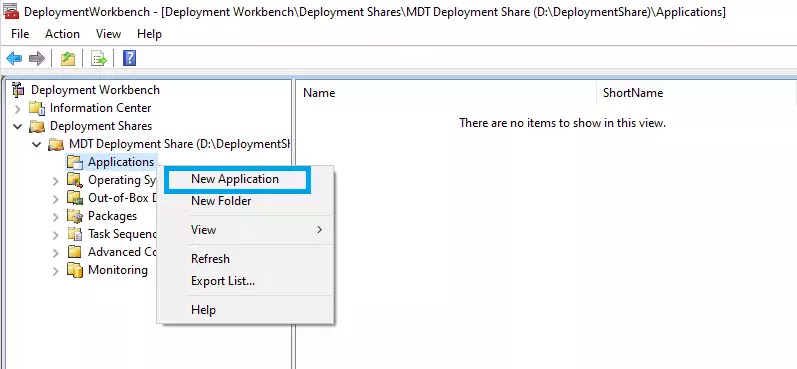
Task: Click the Deployment Shares folder icon
Action: pyautogui.click(x=37, y=126)
